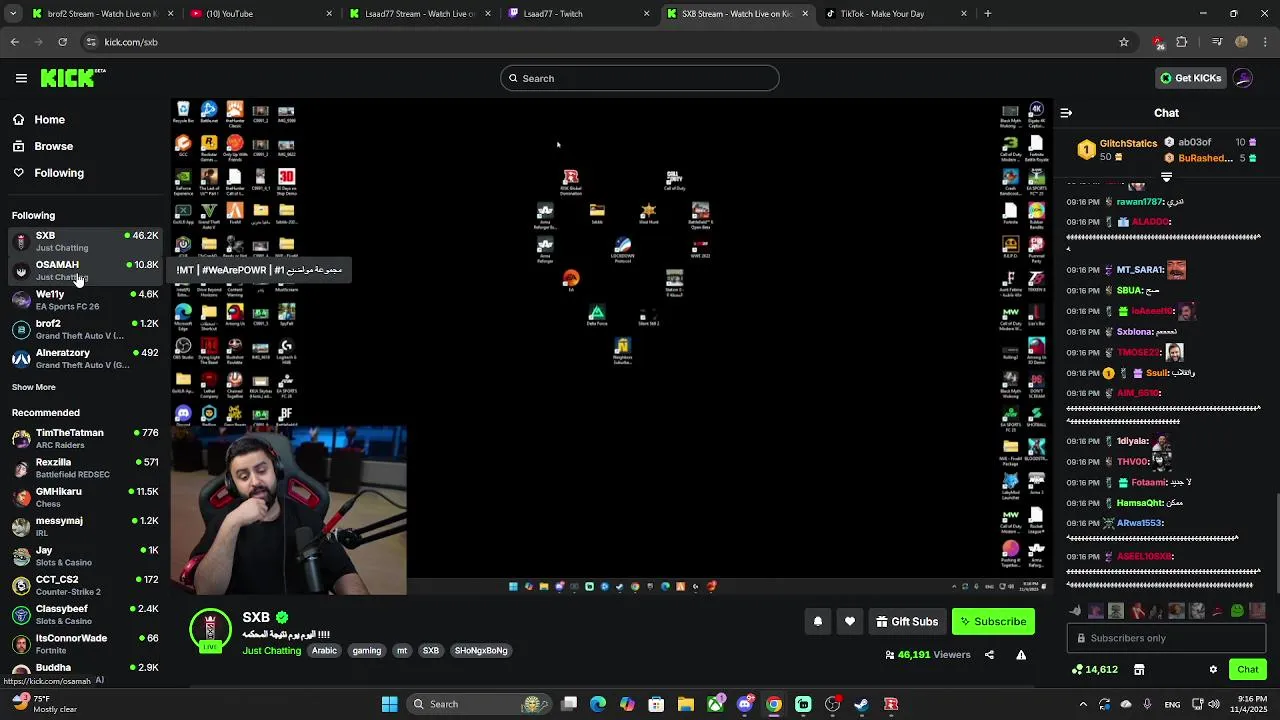Open GMHikaru recommended channel
Image resolution: width=1280 pixels, height=720 pixels.
[85, 497]
